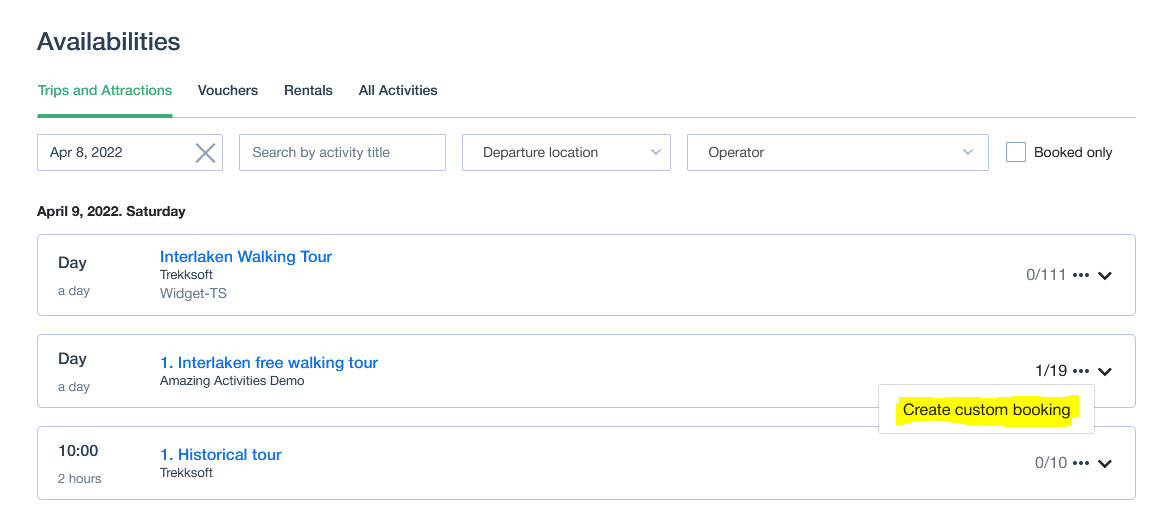Open the Operator dropdown

838,152
